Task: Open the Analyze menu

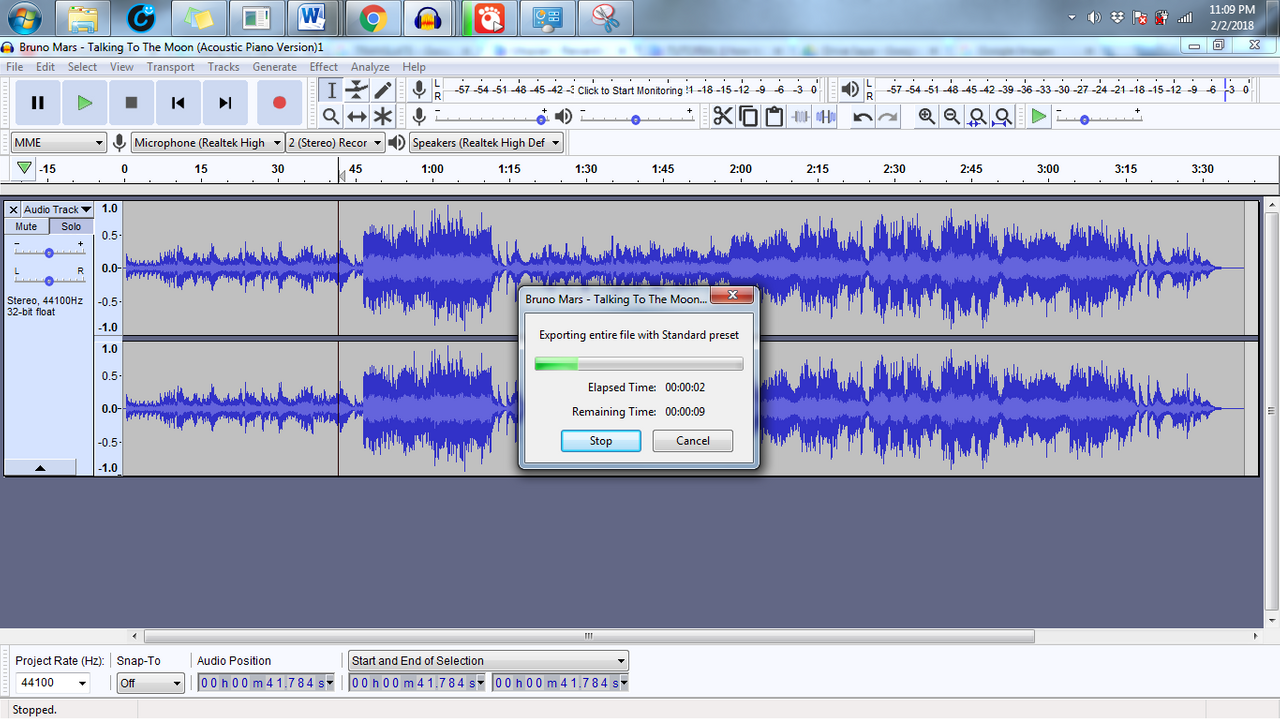Action: (370, 67)
